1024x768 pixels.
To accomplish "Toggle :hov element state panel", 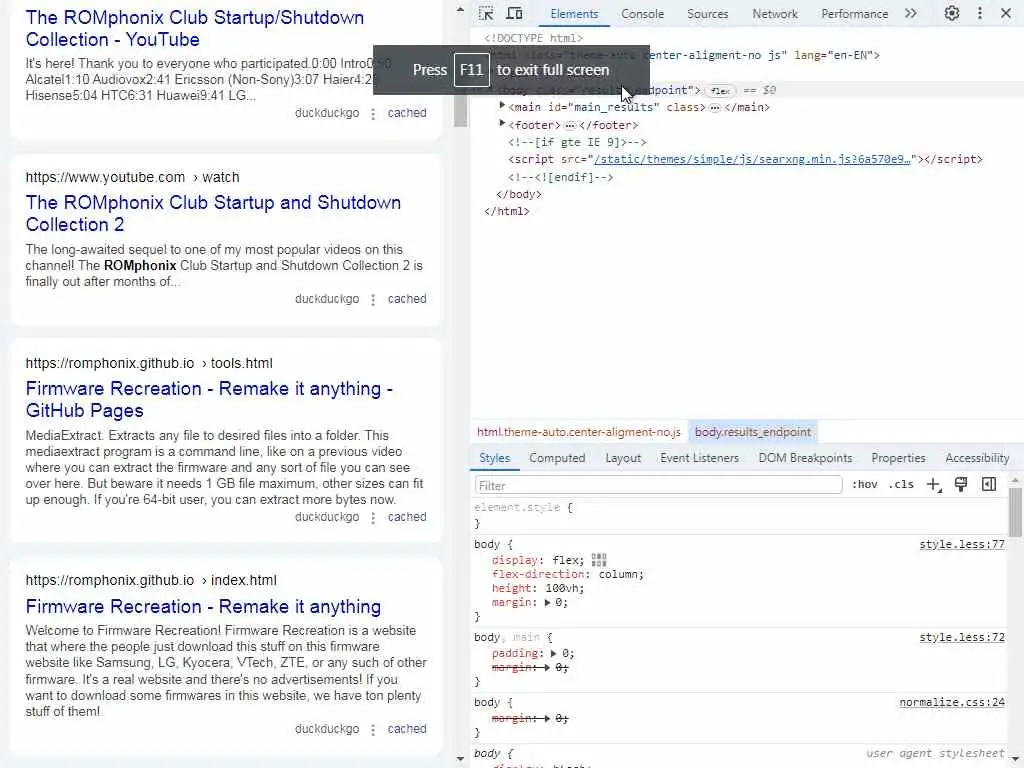I will pyautogui.click(x=864, y=485).
